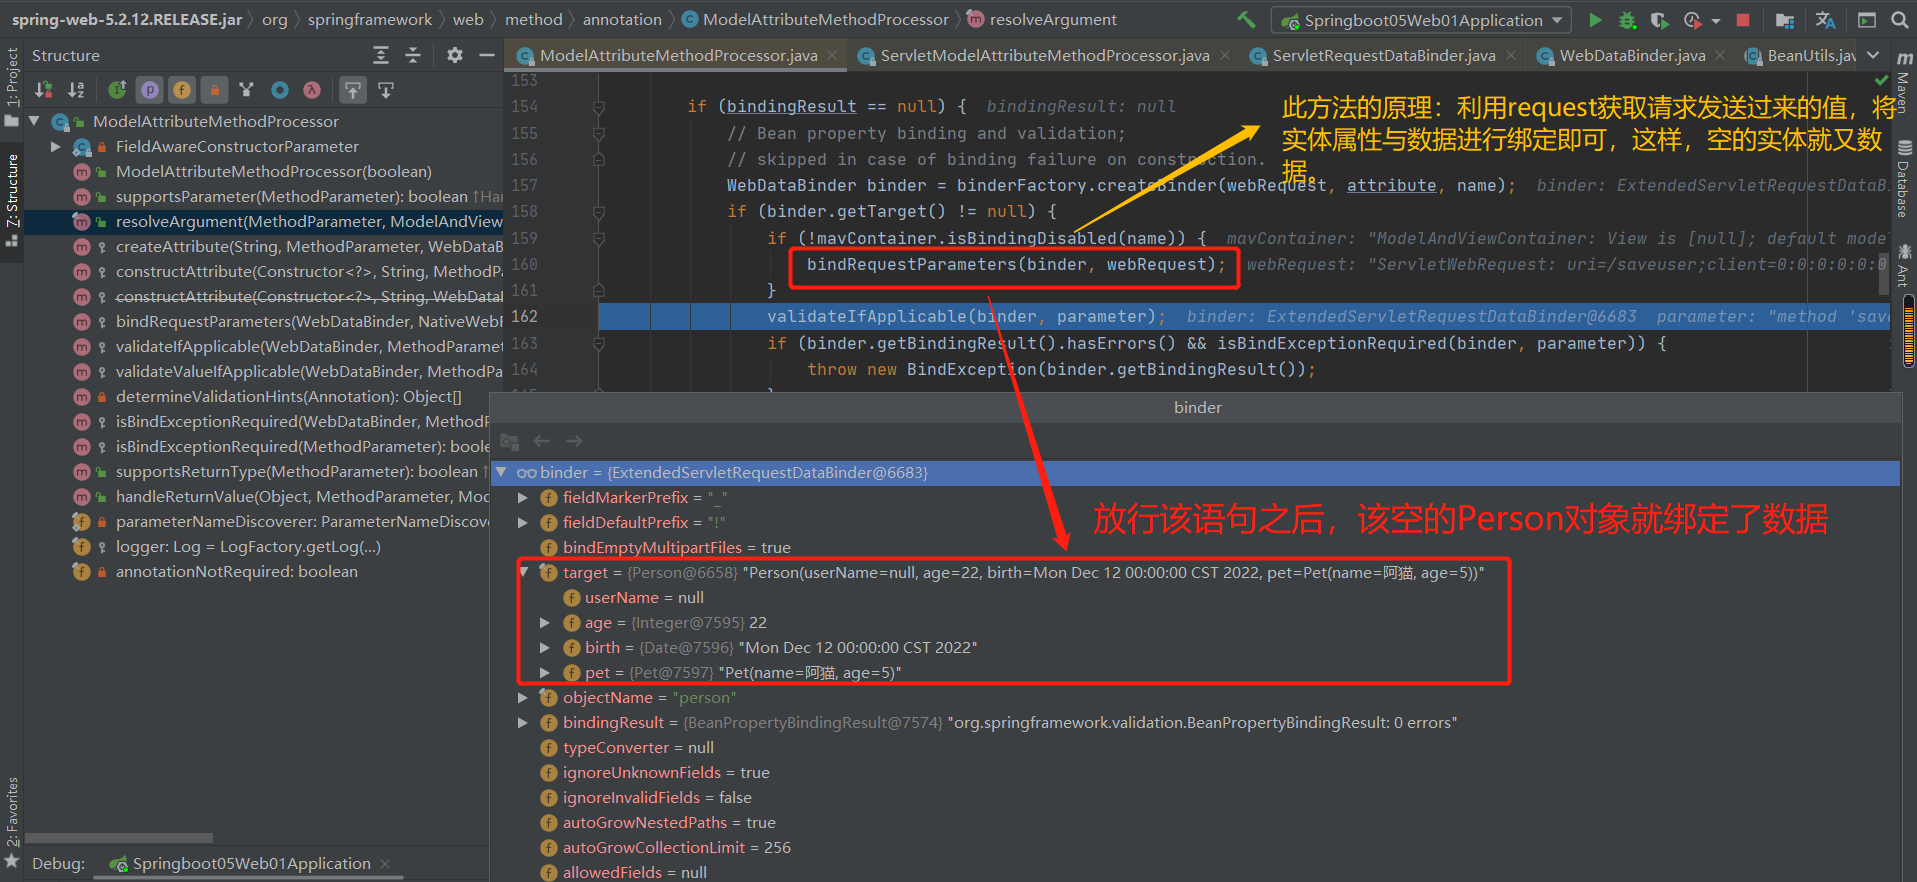Close the ModelAttributeMethodProcessor.java tab
Screen dimensions: 1917x882
tap(832, 55)
